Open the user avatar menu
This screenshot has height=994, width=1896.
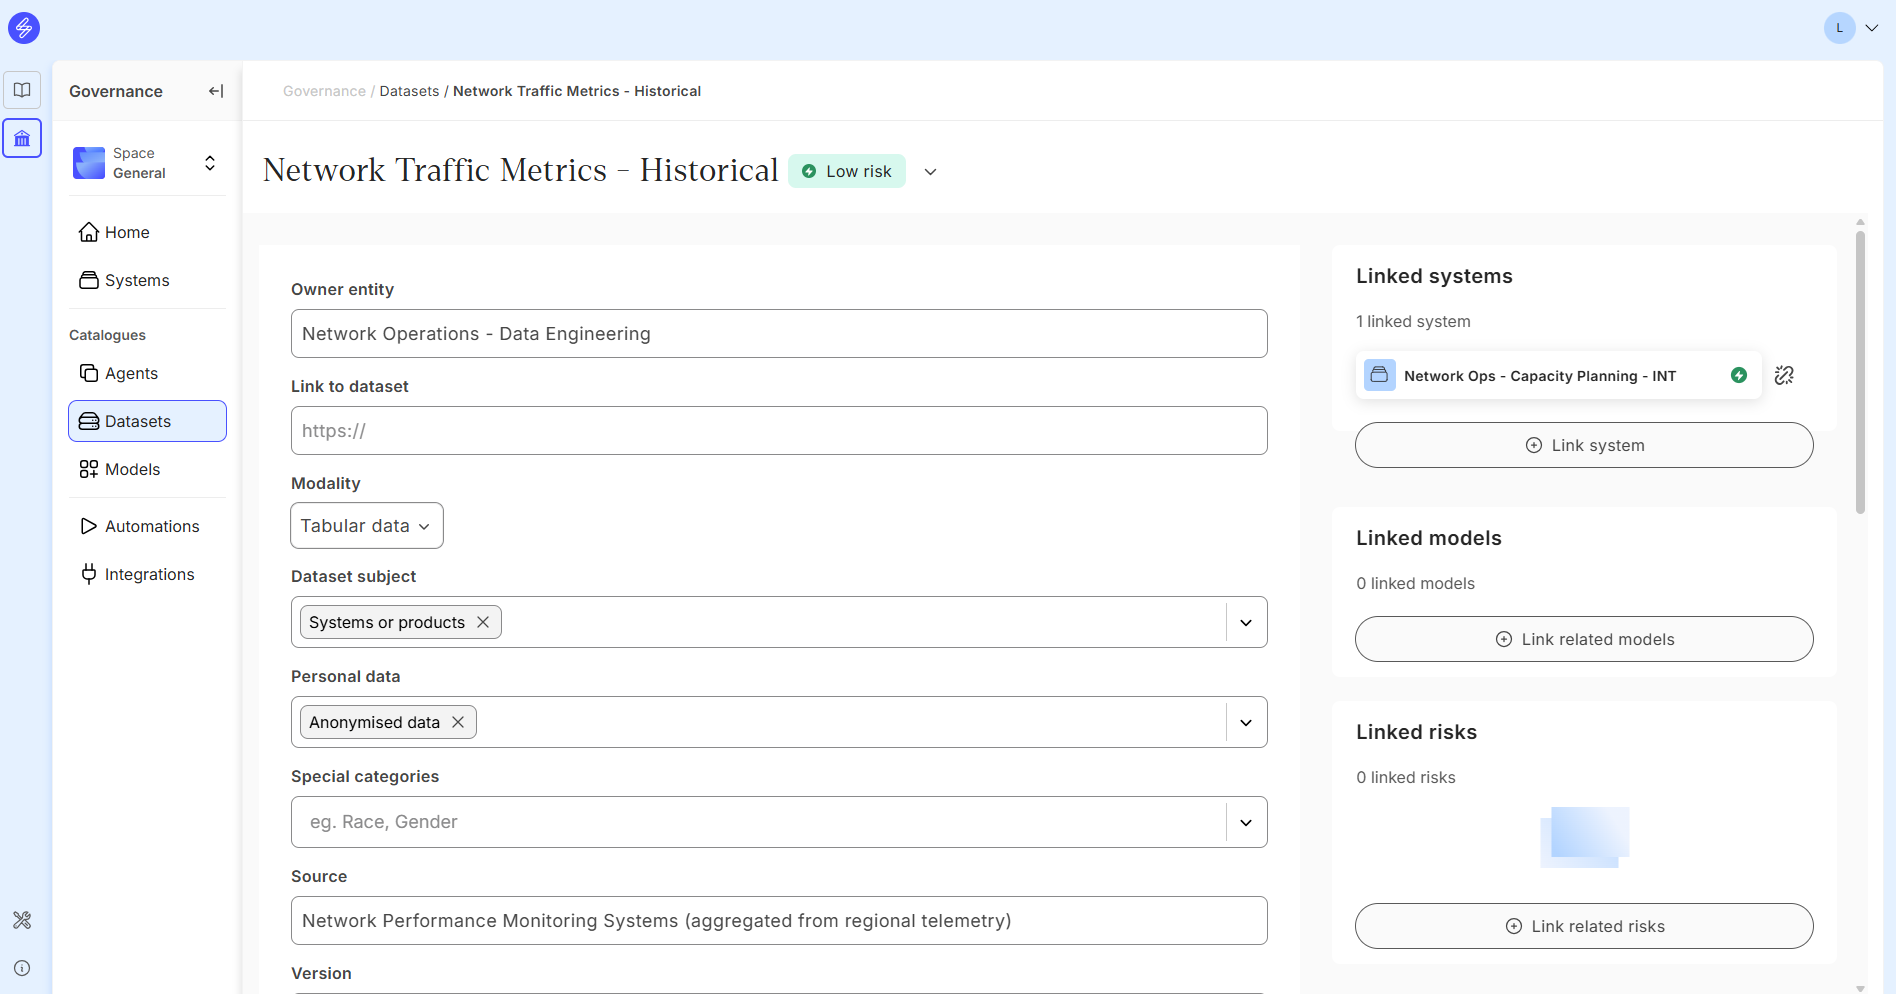click(1852, 28)
